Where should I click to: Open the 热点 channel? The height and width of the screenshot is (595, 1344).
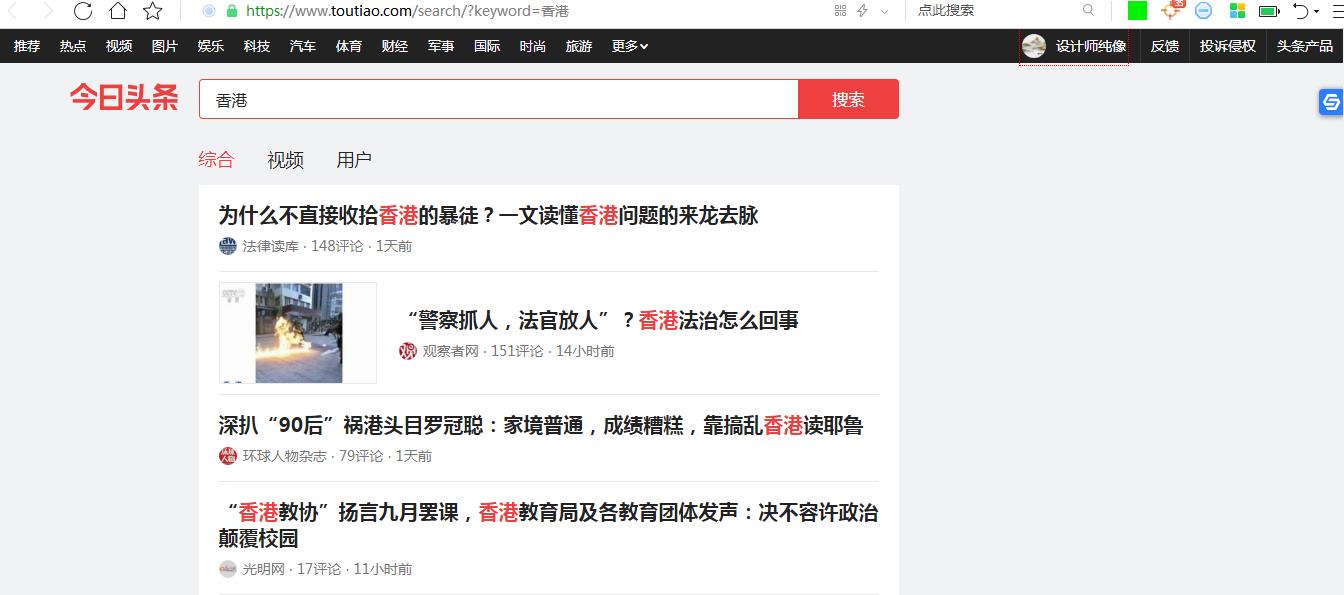(73, 46)
